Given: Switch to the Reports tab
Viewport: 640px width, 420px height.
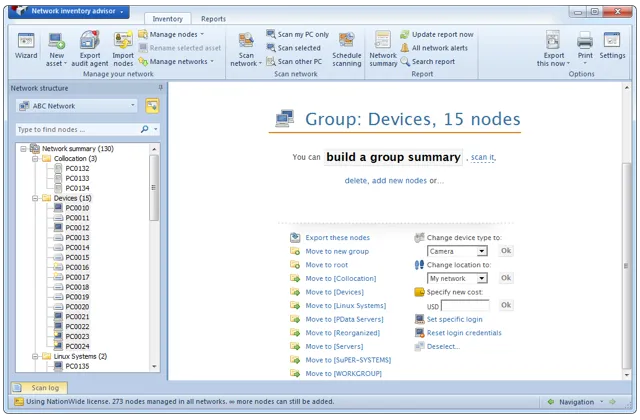Looking at the screenshot, I should pos(213,19).
